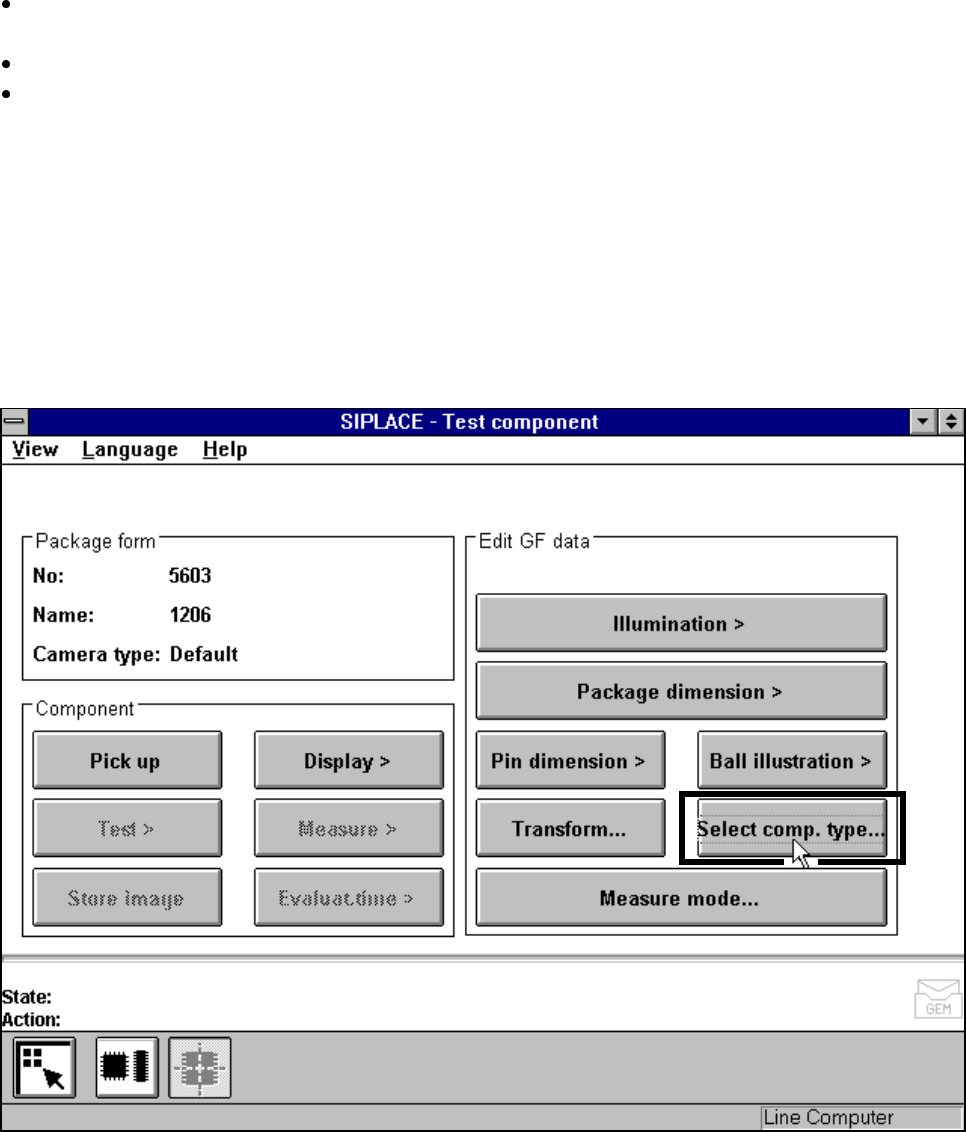Open the window system control menu box
The width and height of the screenshot is (966, 1132).
(x=14, y=422)
